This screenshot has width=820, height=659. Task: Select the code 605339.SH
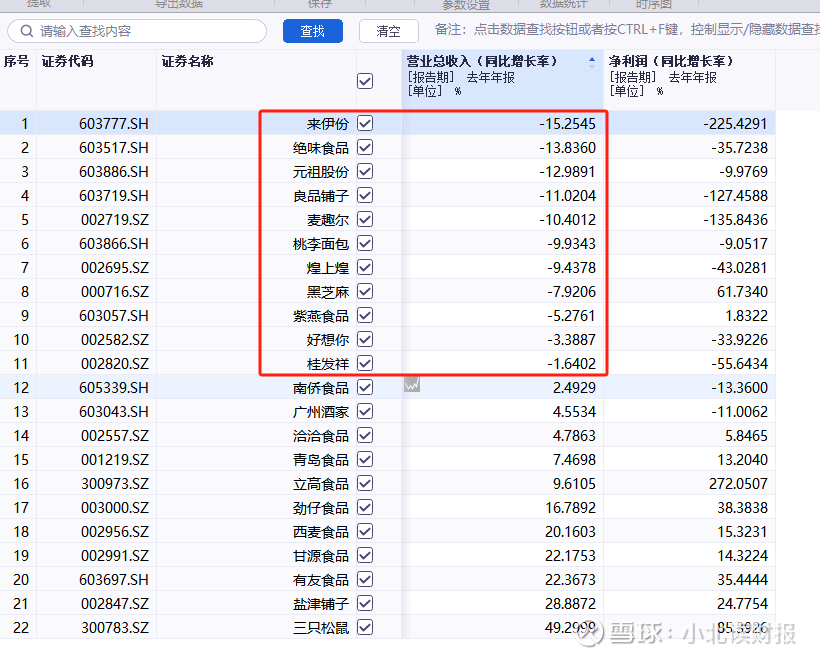113,388
